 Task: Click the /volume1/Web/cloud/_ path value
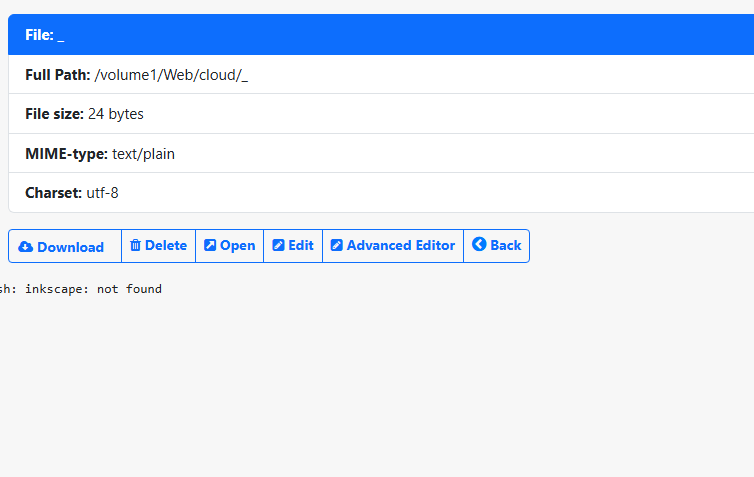click(171, 75)
